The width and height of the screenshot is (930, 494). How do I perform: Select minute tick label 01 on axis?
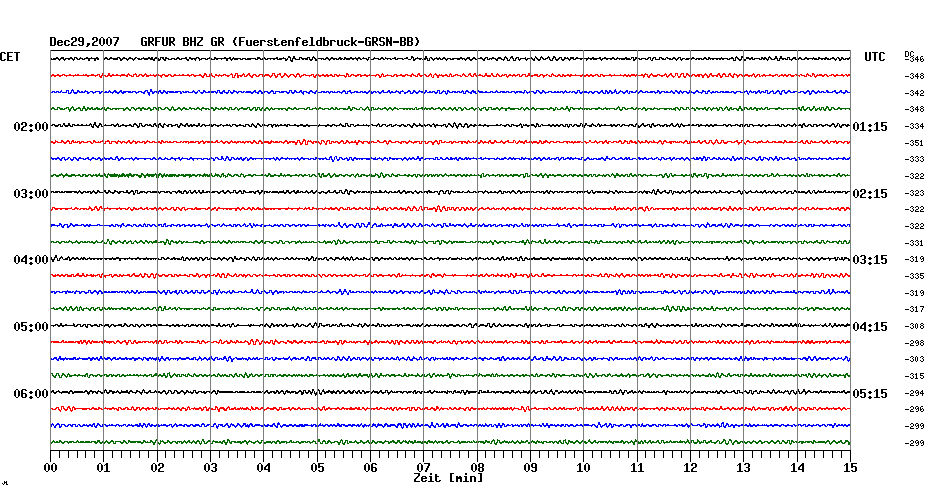coord(104,468)
